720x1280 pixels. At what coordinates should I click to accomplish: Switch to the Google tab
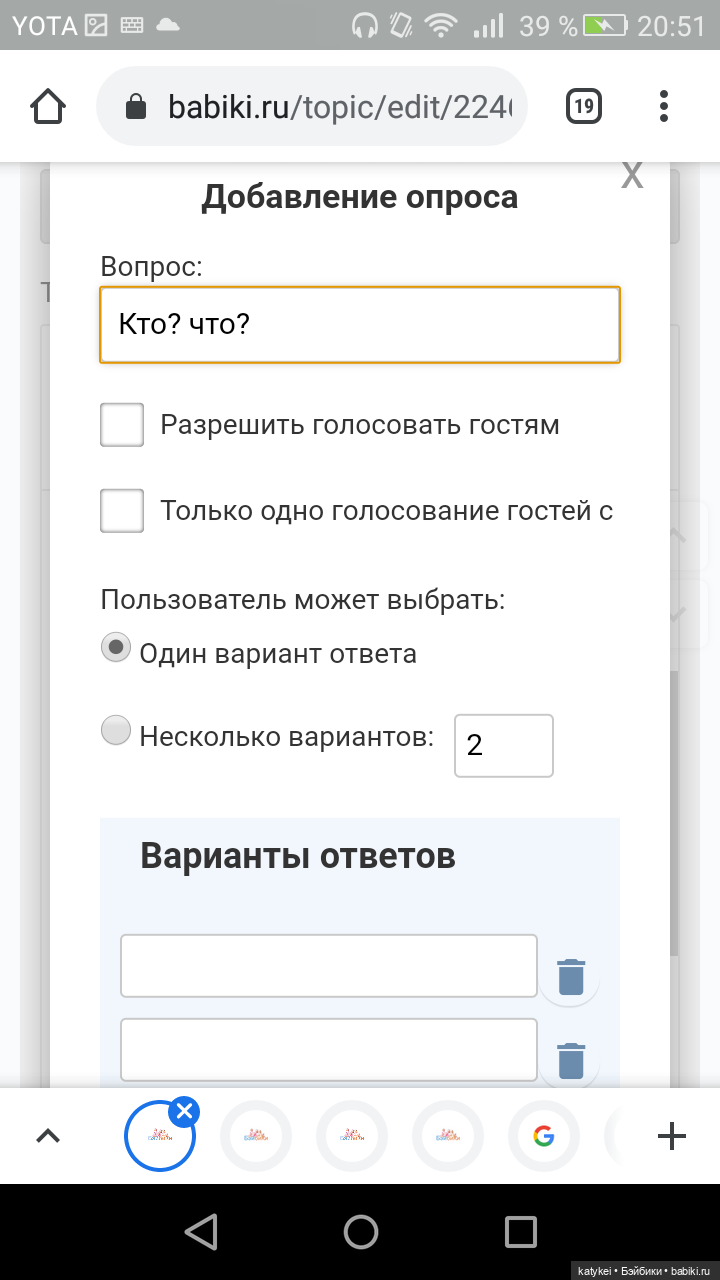tap(544, 1136)
